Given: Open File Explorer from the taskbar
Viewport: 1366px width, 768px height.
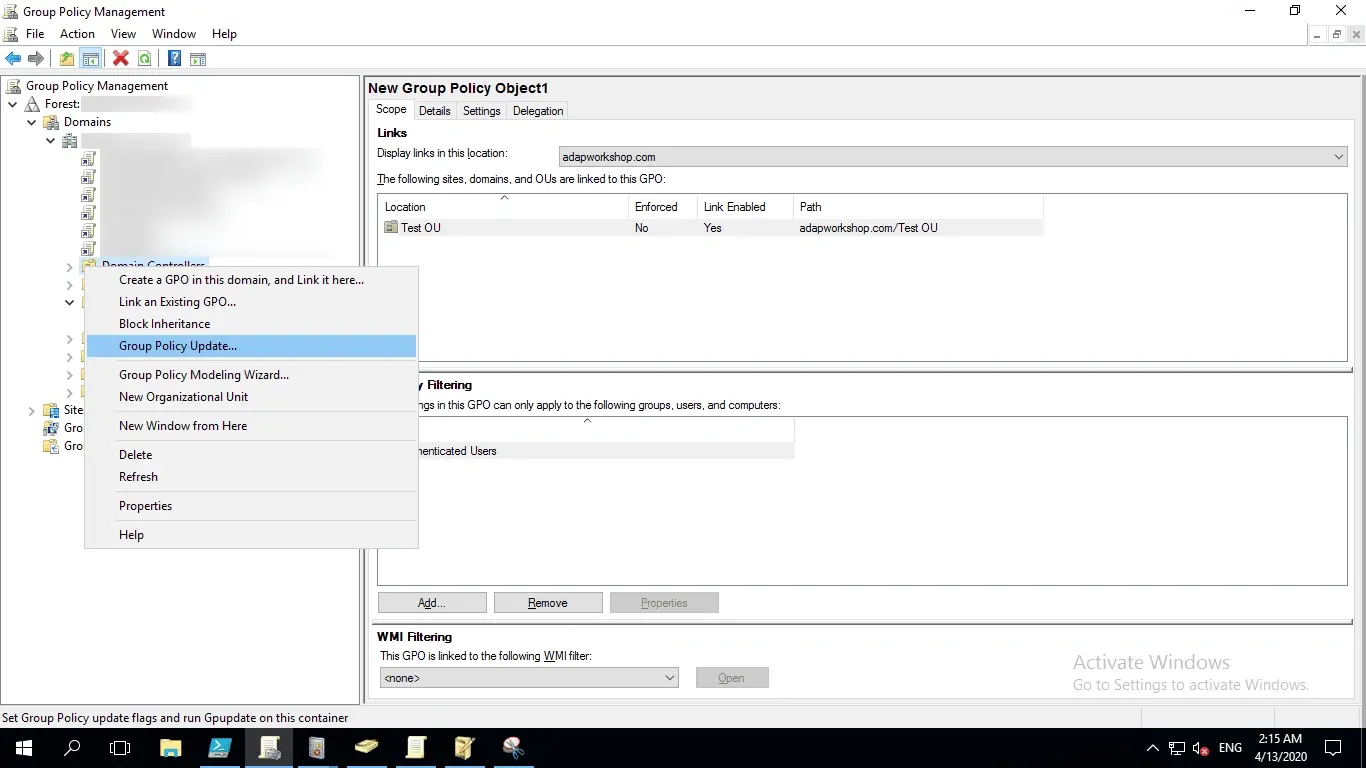Looking at the screenshot, I should coord(171,747).
